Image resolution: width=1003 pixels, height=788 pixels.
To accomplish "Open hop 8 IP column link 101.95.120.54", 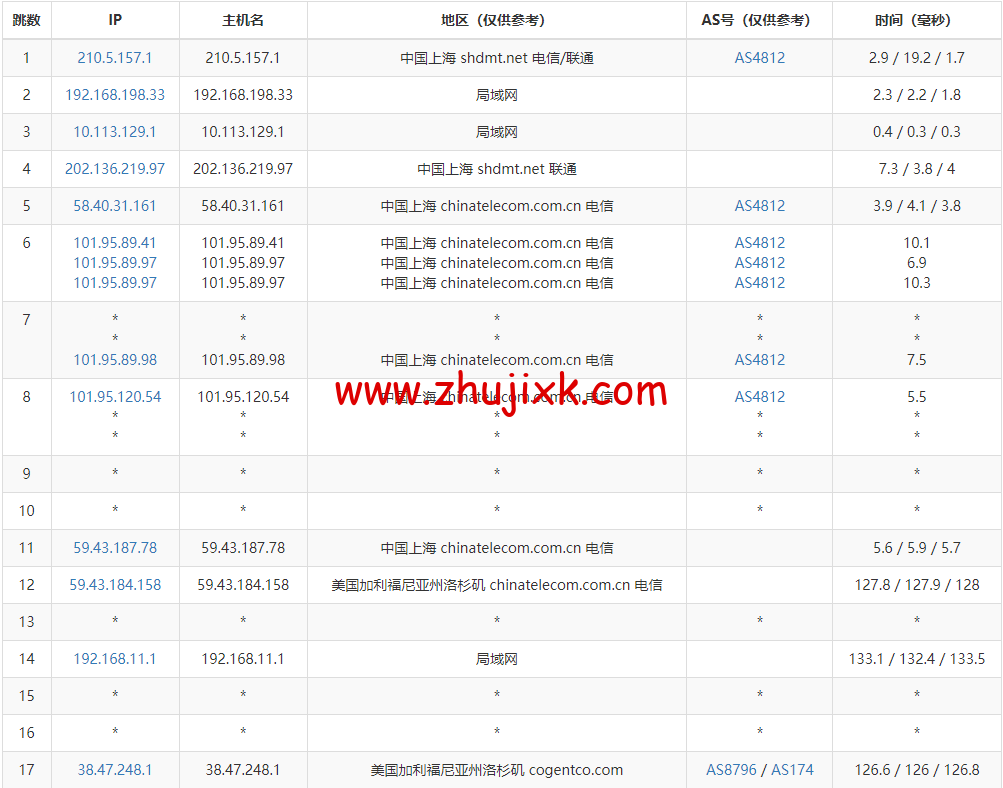I will 115,397.
